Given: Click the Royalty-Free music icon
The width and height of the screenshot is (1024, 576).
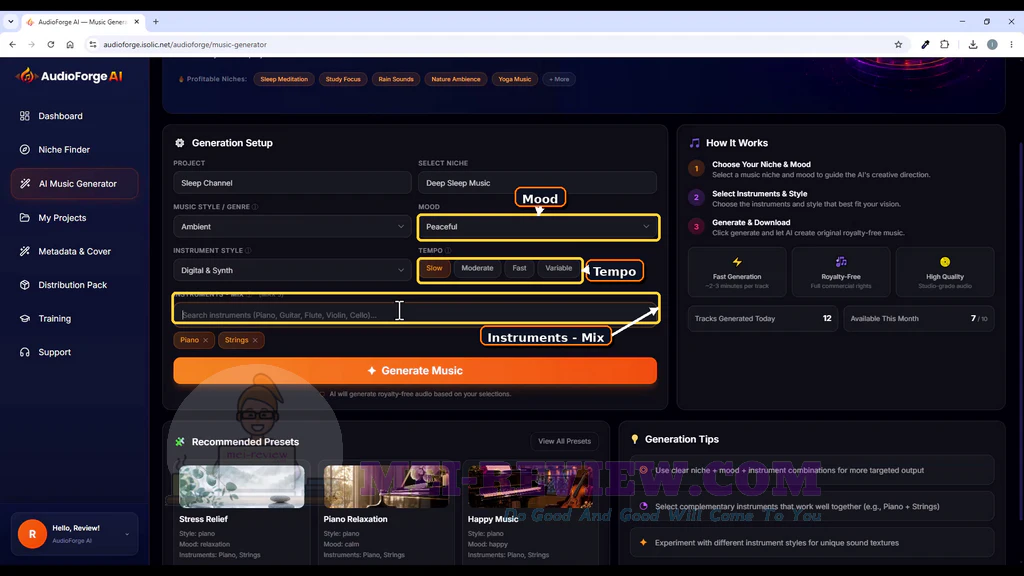Looking at the screenshot, I should (840, 262).
